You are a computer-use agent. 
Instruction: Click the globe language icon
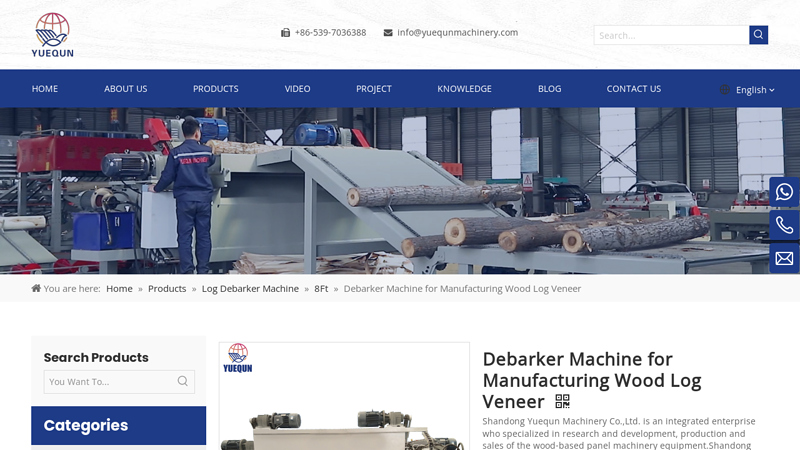(x=724, y=89)
